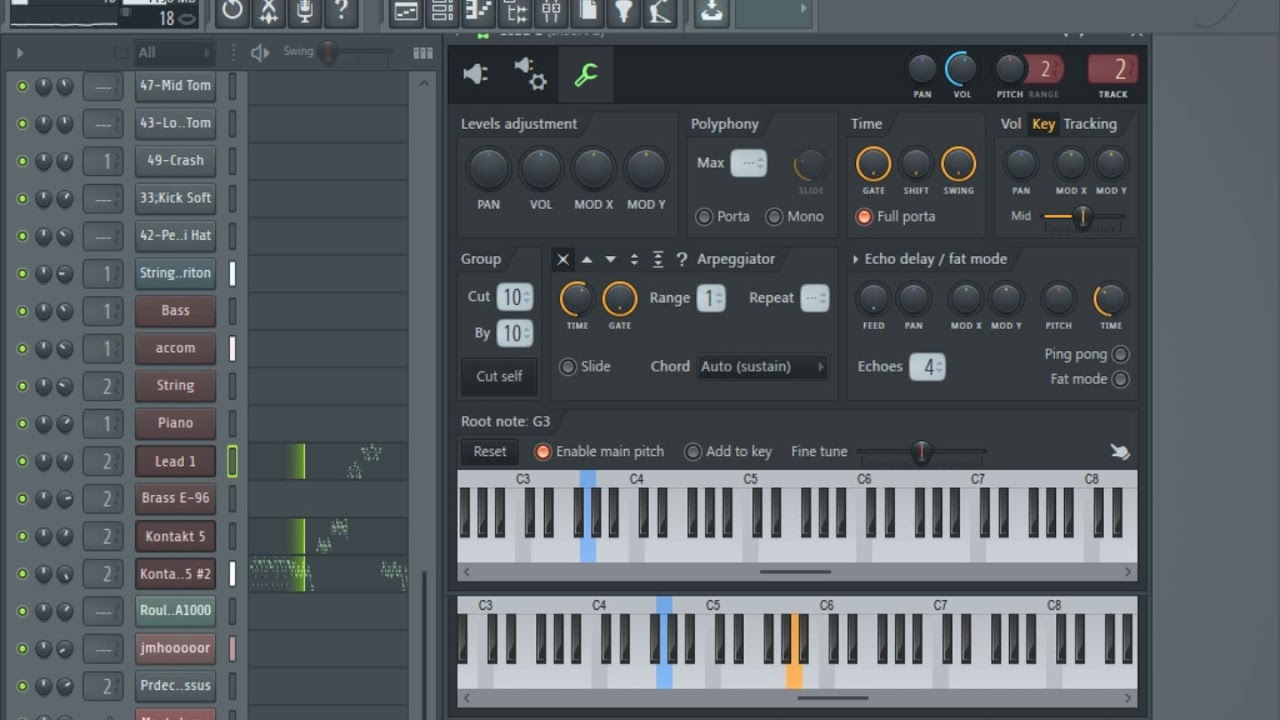
Task: Click the arpeggiator Range value stepper
Action: click(711, 298)
